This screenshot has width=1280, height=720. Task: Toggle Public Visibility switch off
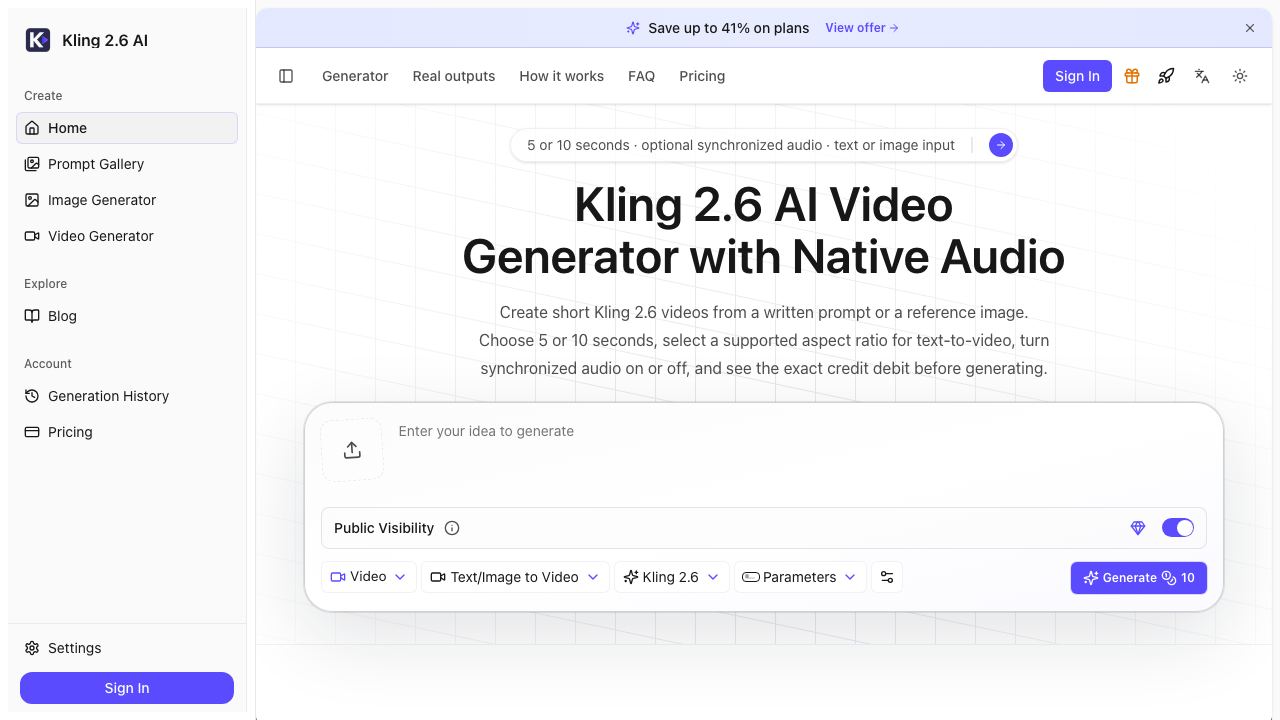point(1178,528)
